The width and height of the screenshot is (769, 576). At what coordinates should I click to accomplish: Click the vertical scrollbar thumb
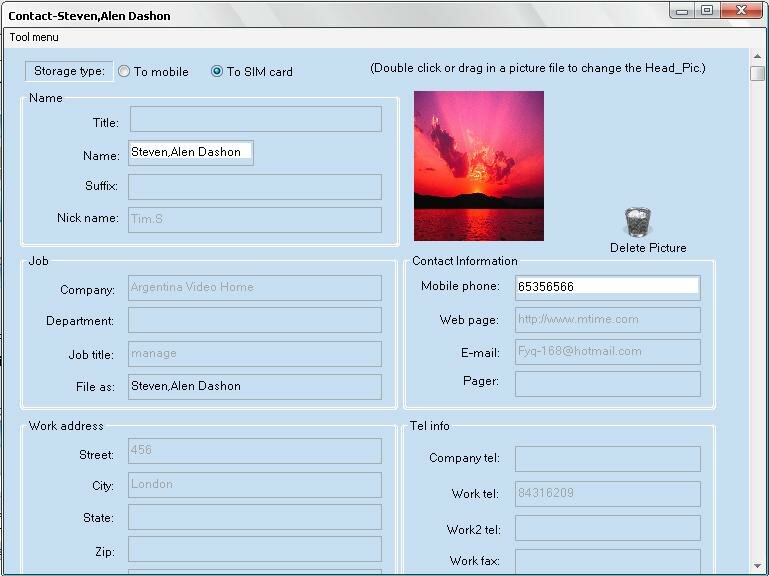(x=758, y=74)
